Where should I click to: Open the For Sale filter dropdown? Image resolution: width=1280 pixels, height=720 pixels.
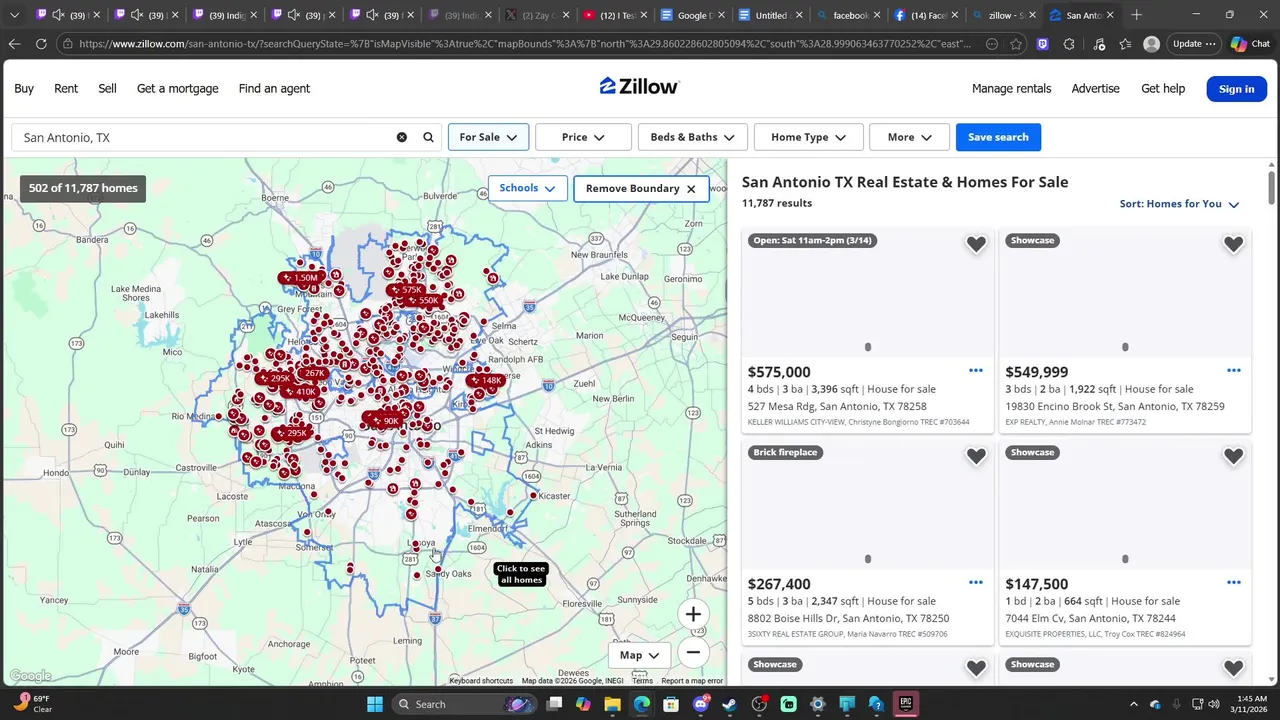point(488,137)
